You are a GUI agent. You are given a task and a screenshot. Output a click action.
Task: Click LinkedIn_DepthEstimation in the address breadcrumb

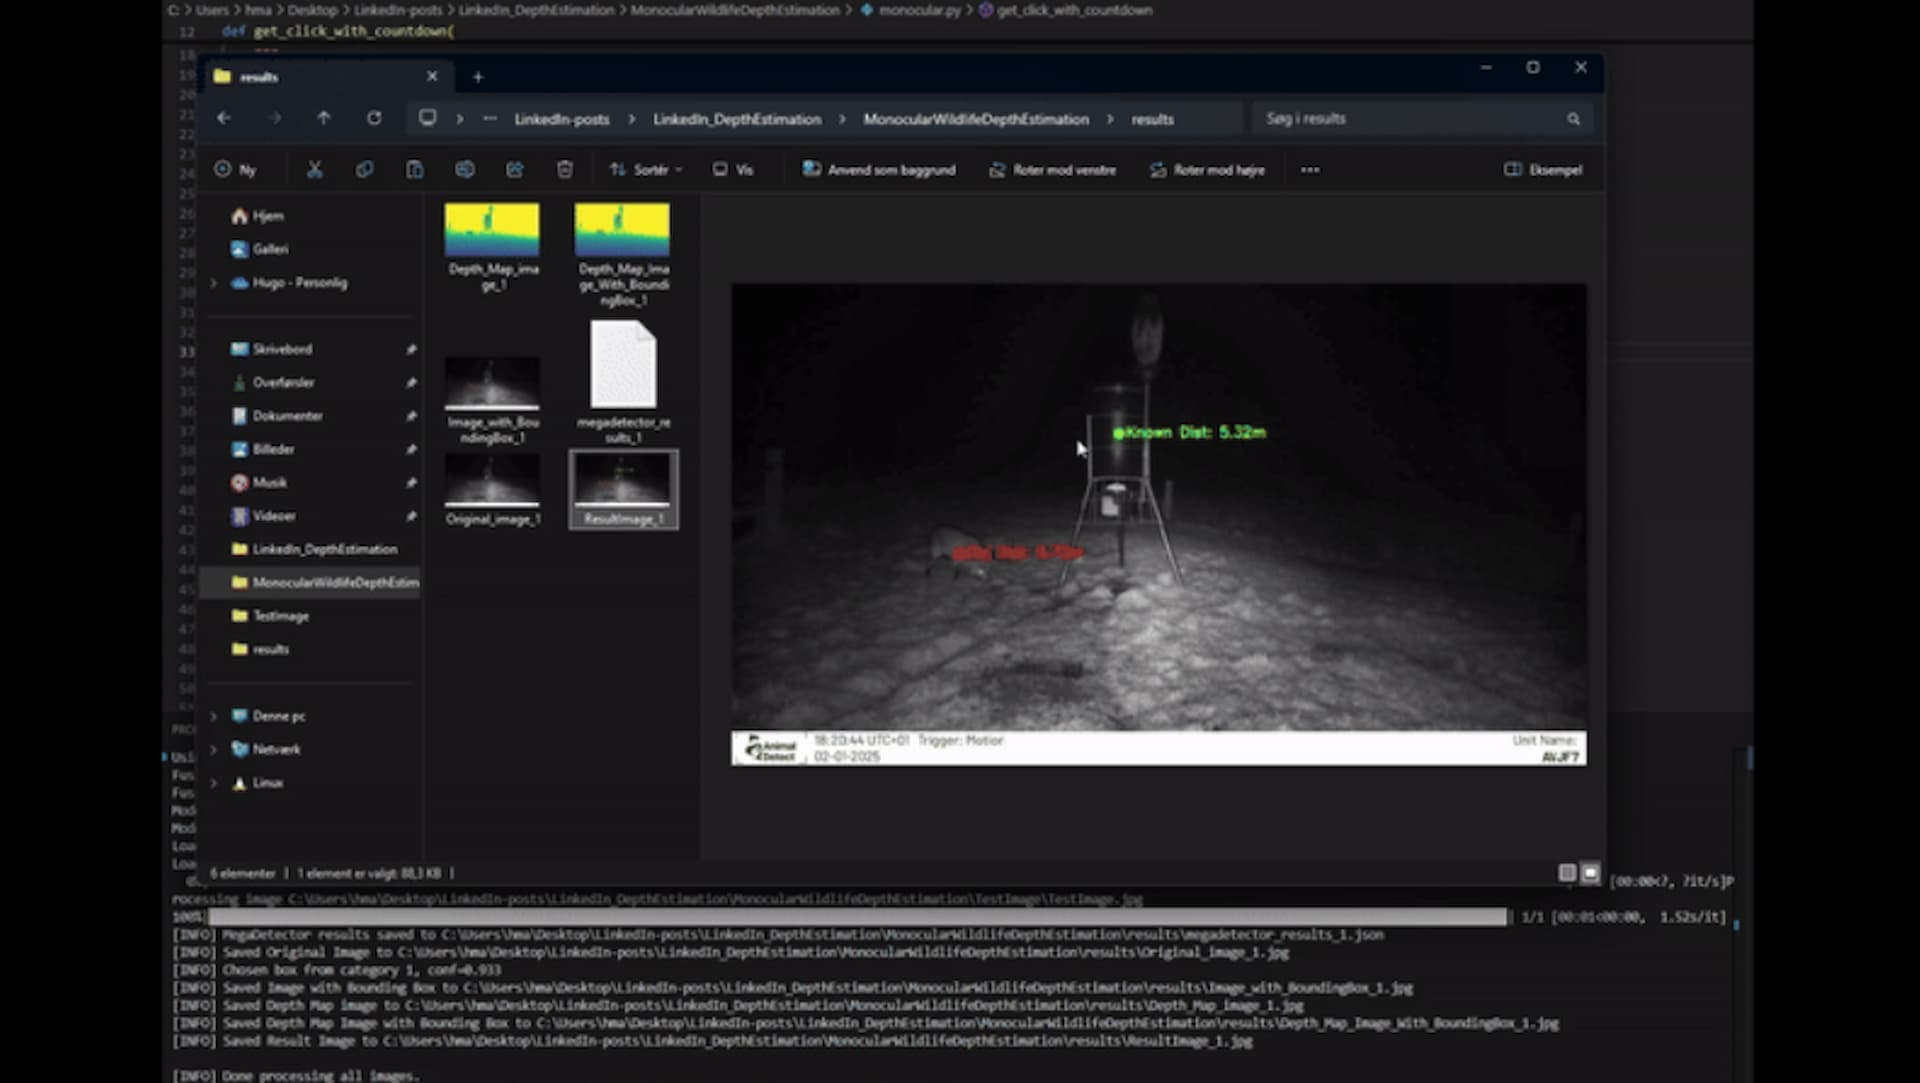737,119
